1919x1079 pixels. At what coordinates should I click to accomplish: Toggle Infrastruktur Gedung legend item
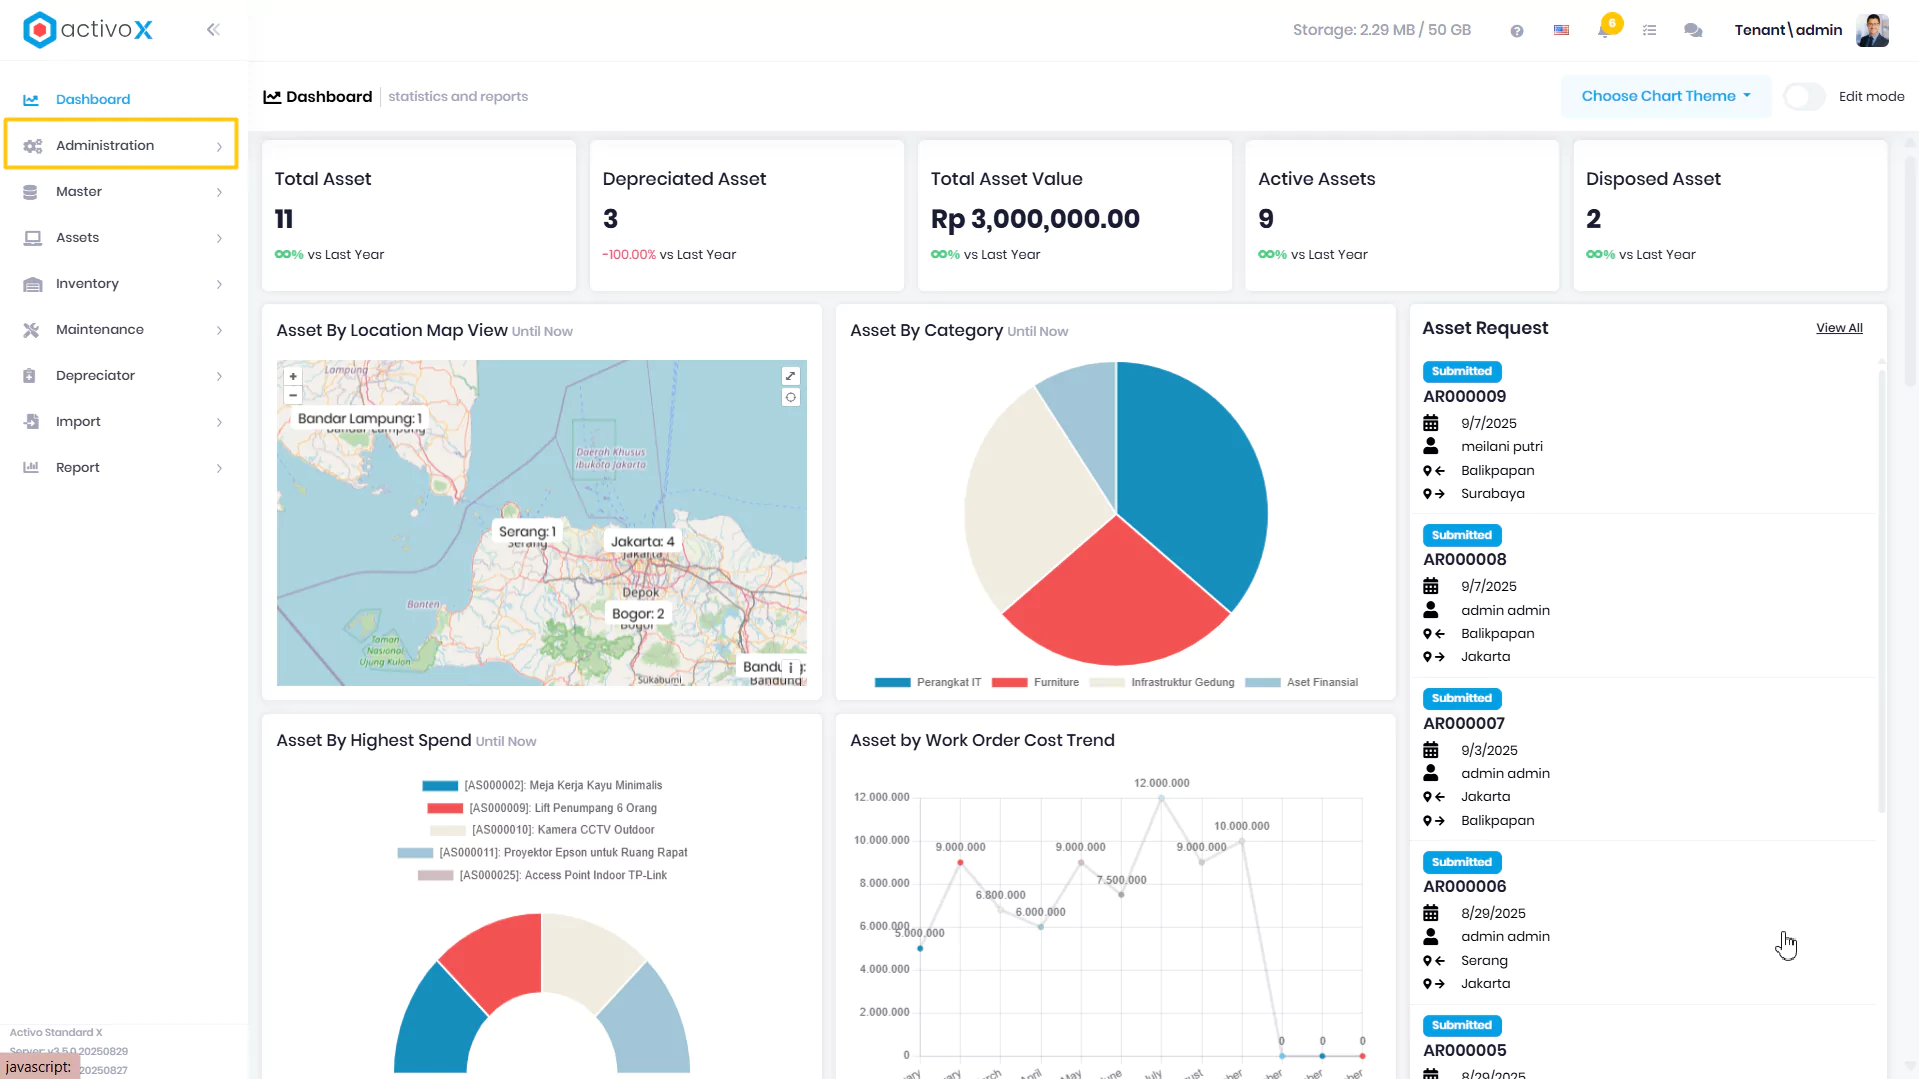pyautogui.click(x=1162, y=683)
